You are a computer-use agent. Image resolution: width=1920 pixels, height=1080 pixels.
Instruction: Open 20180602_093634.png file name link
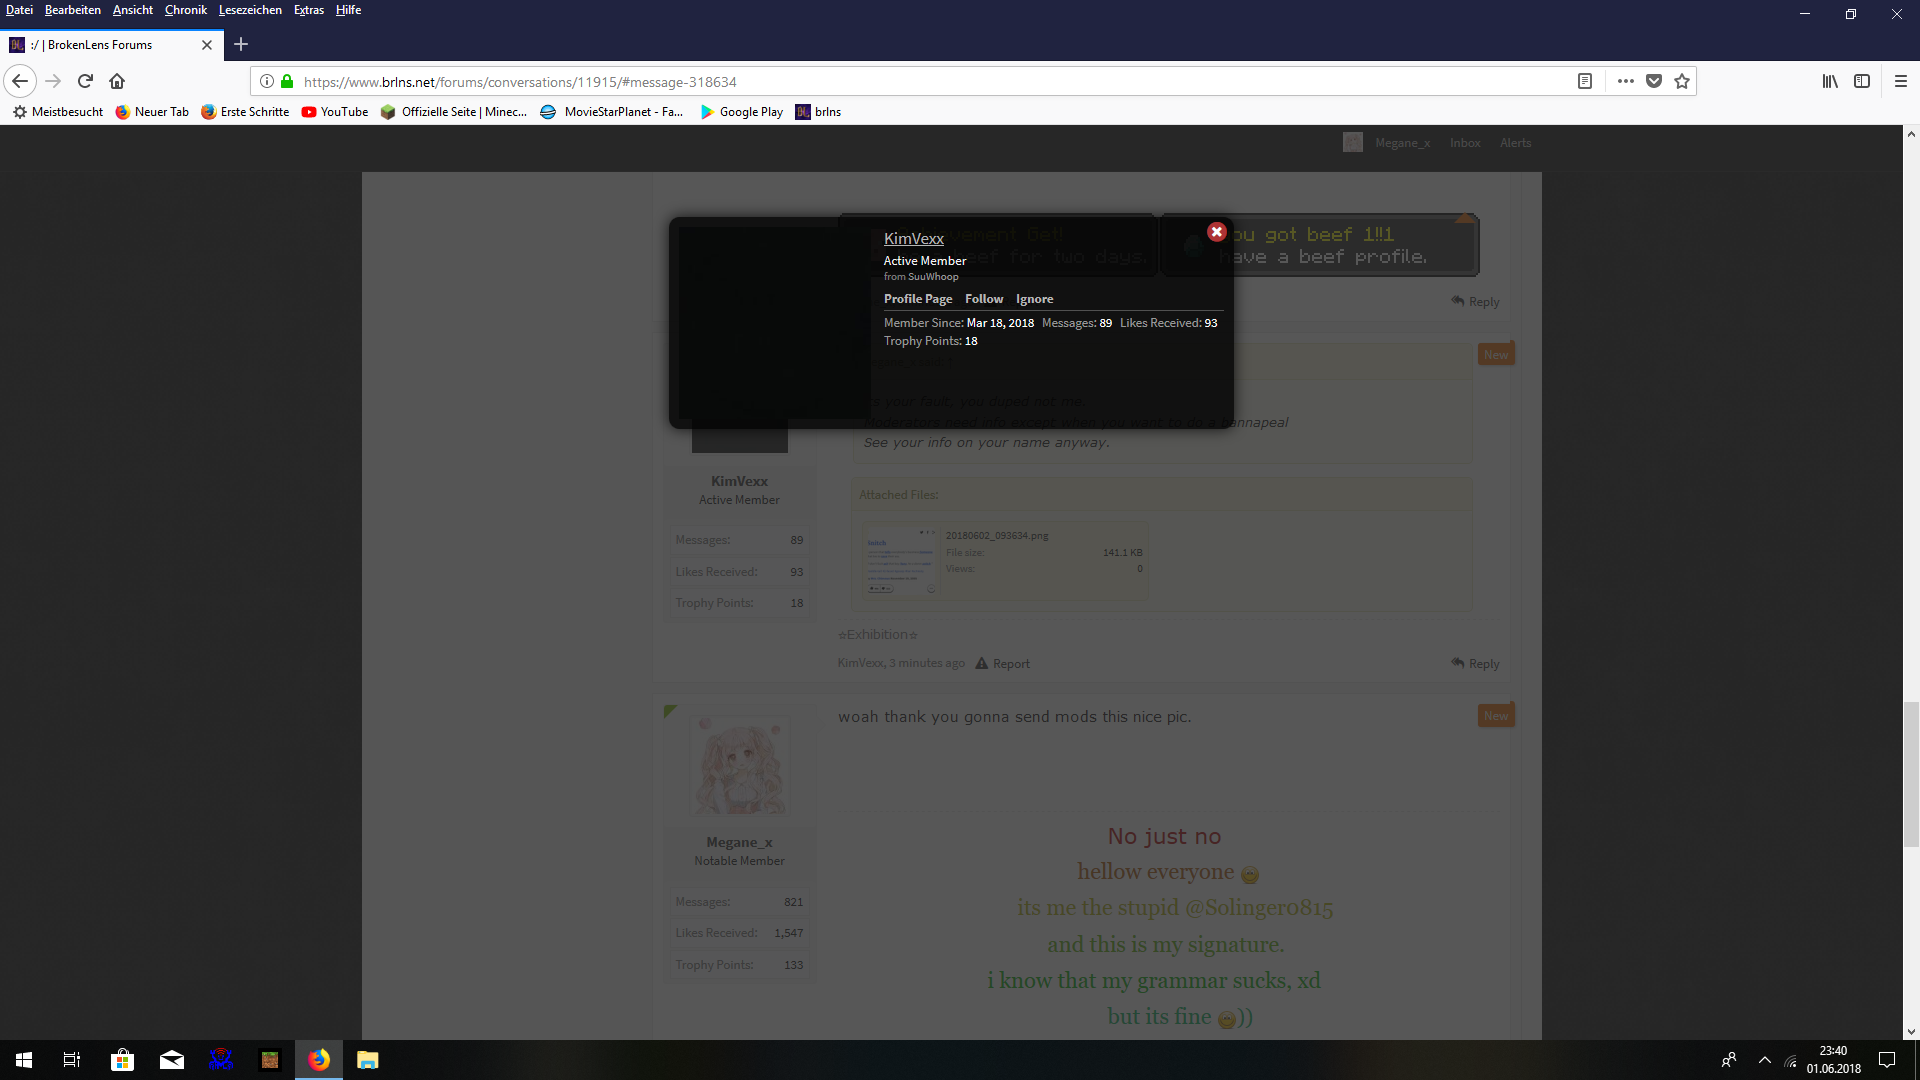tap(997, 536)
